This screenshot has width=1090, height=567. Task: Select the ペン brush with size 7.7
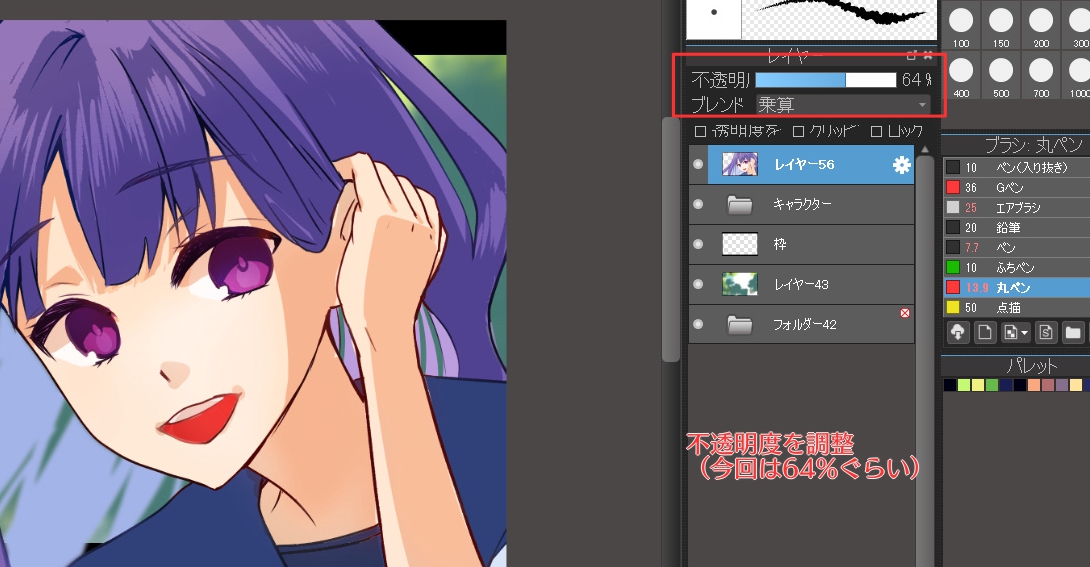click(1016, 247)
